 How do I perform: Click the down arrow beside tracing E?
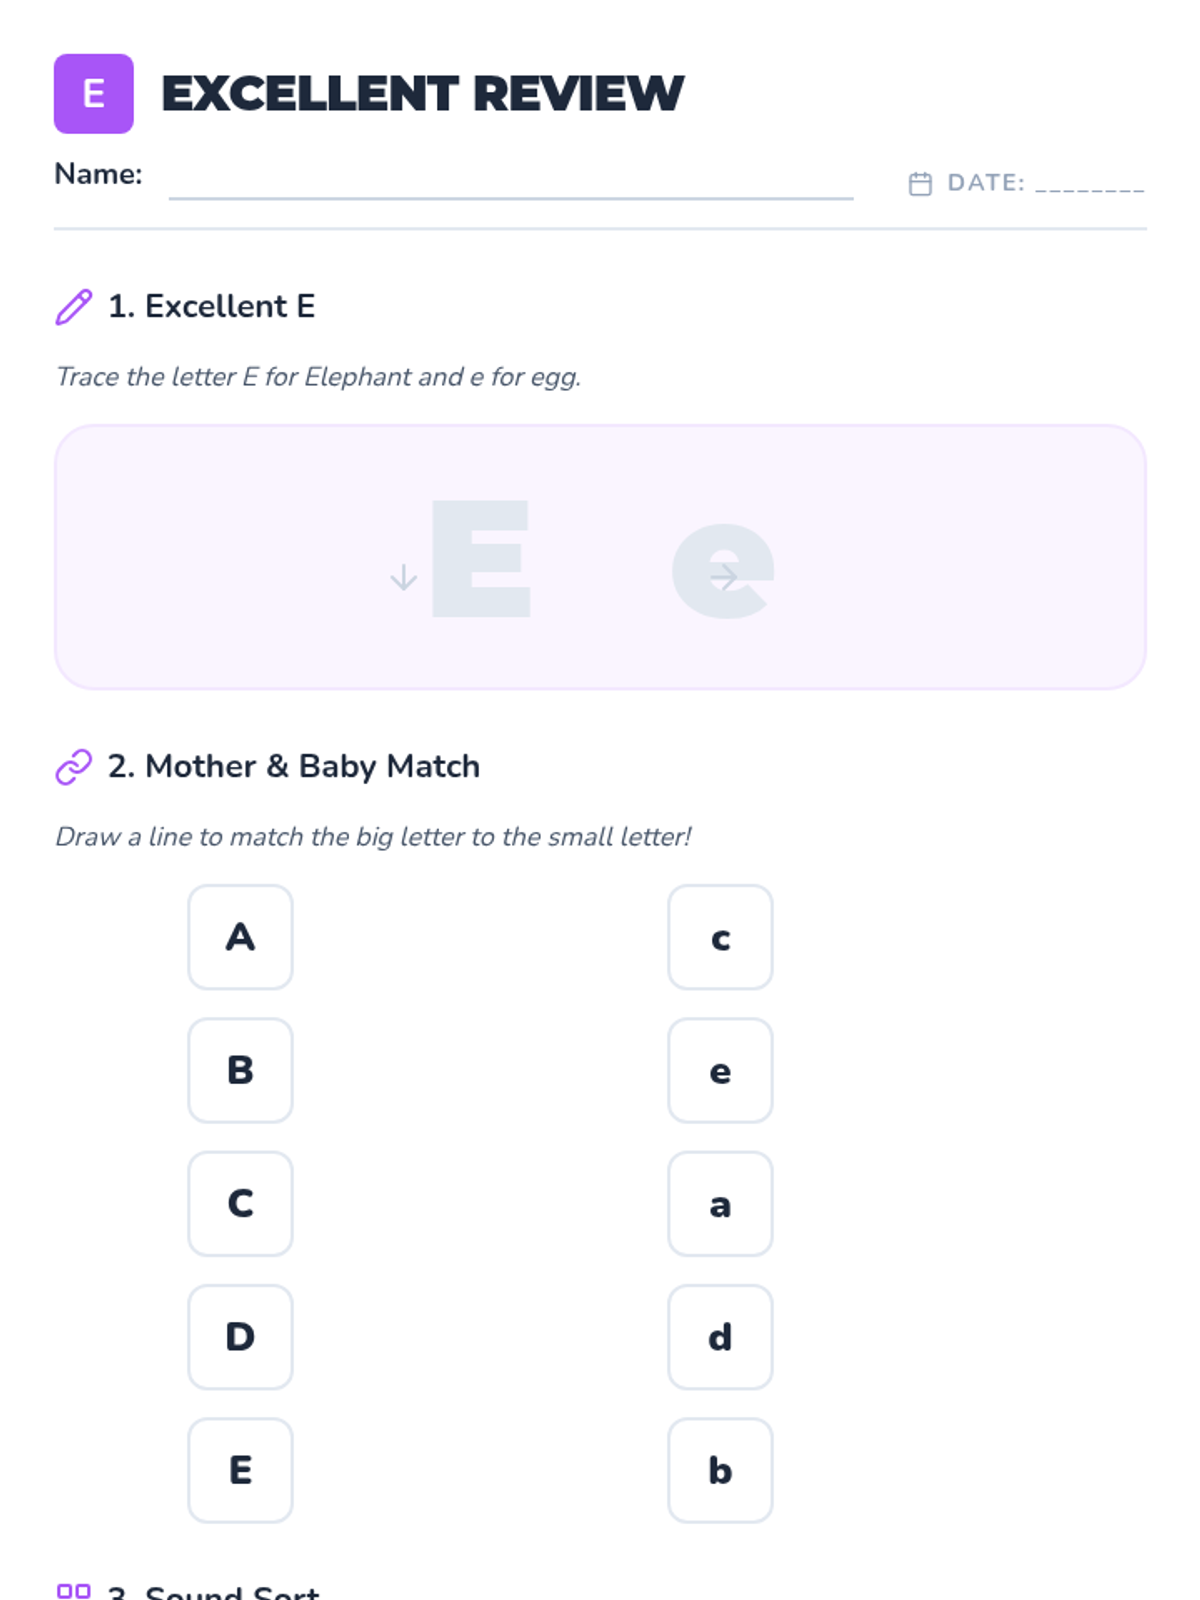(x=404, y=577)
